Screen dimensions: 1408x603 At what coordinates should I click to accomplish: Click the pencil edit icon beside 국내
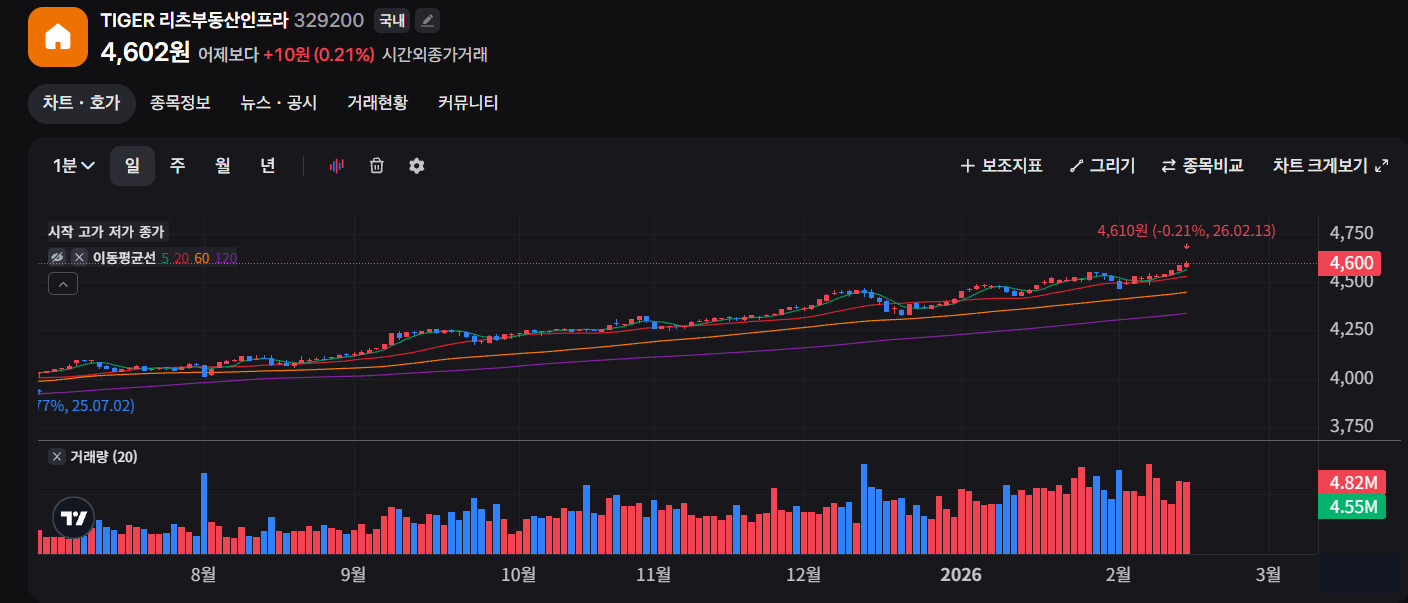(427, 20)
